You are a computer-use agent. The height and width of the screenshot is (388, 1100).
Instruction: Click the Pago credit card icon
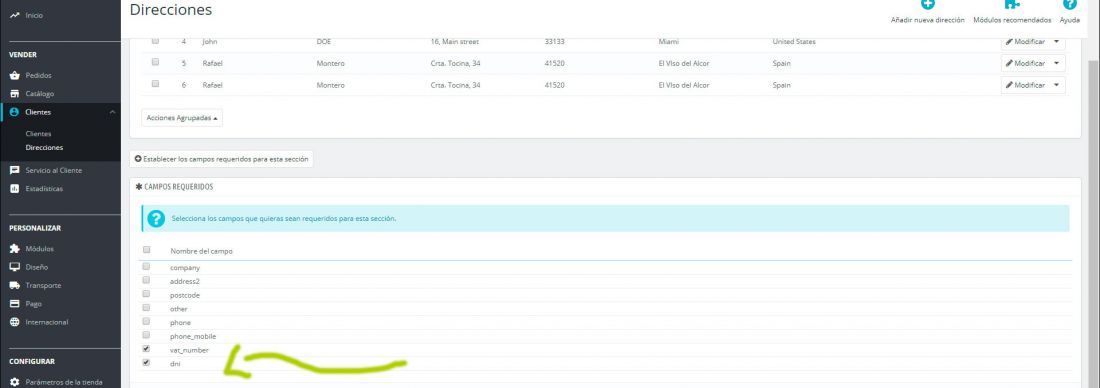click(x=15, y=304)
